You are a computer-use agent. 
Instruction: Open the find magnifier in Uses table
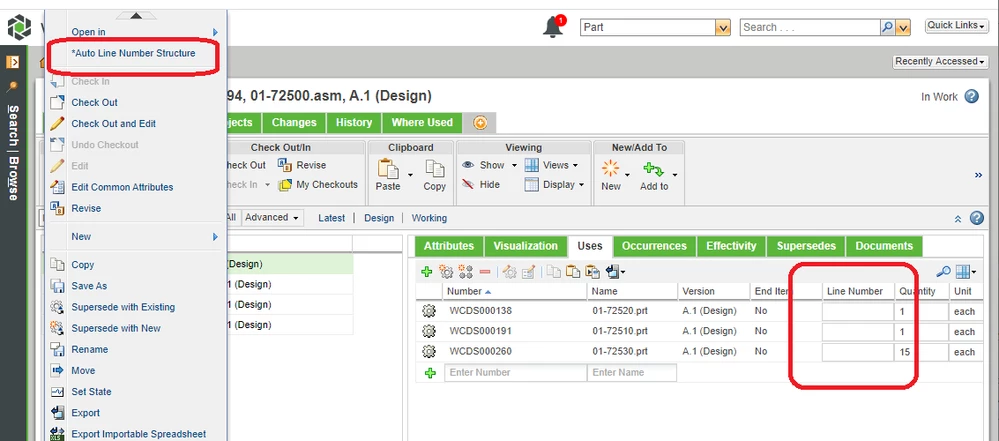(x=943, y=272)
